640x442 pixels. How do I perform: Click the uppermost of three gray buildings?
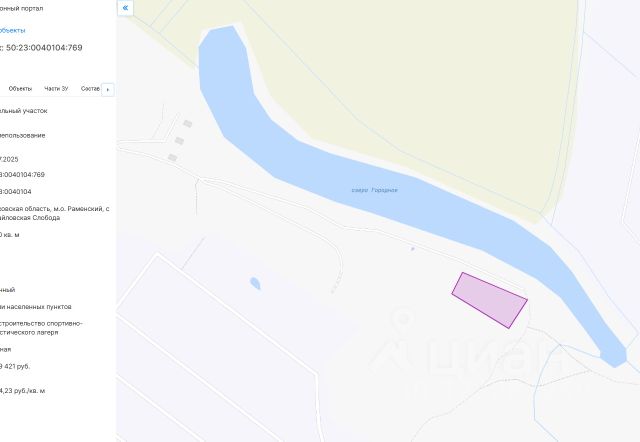pos(187,124)
